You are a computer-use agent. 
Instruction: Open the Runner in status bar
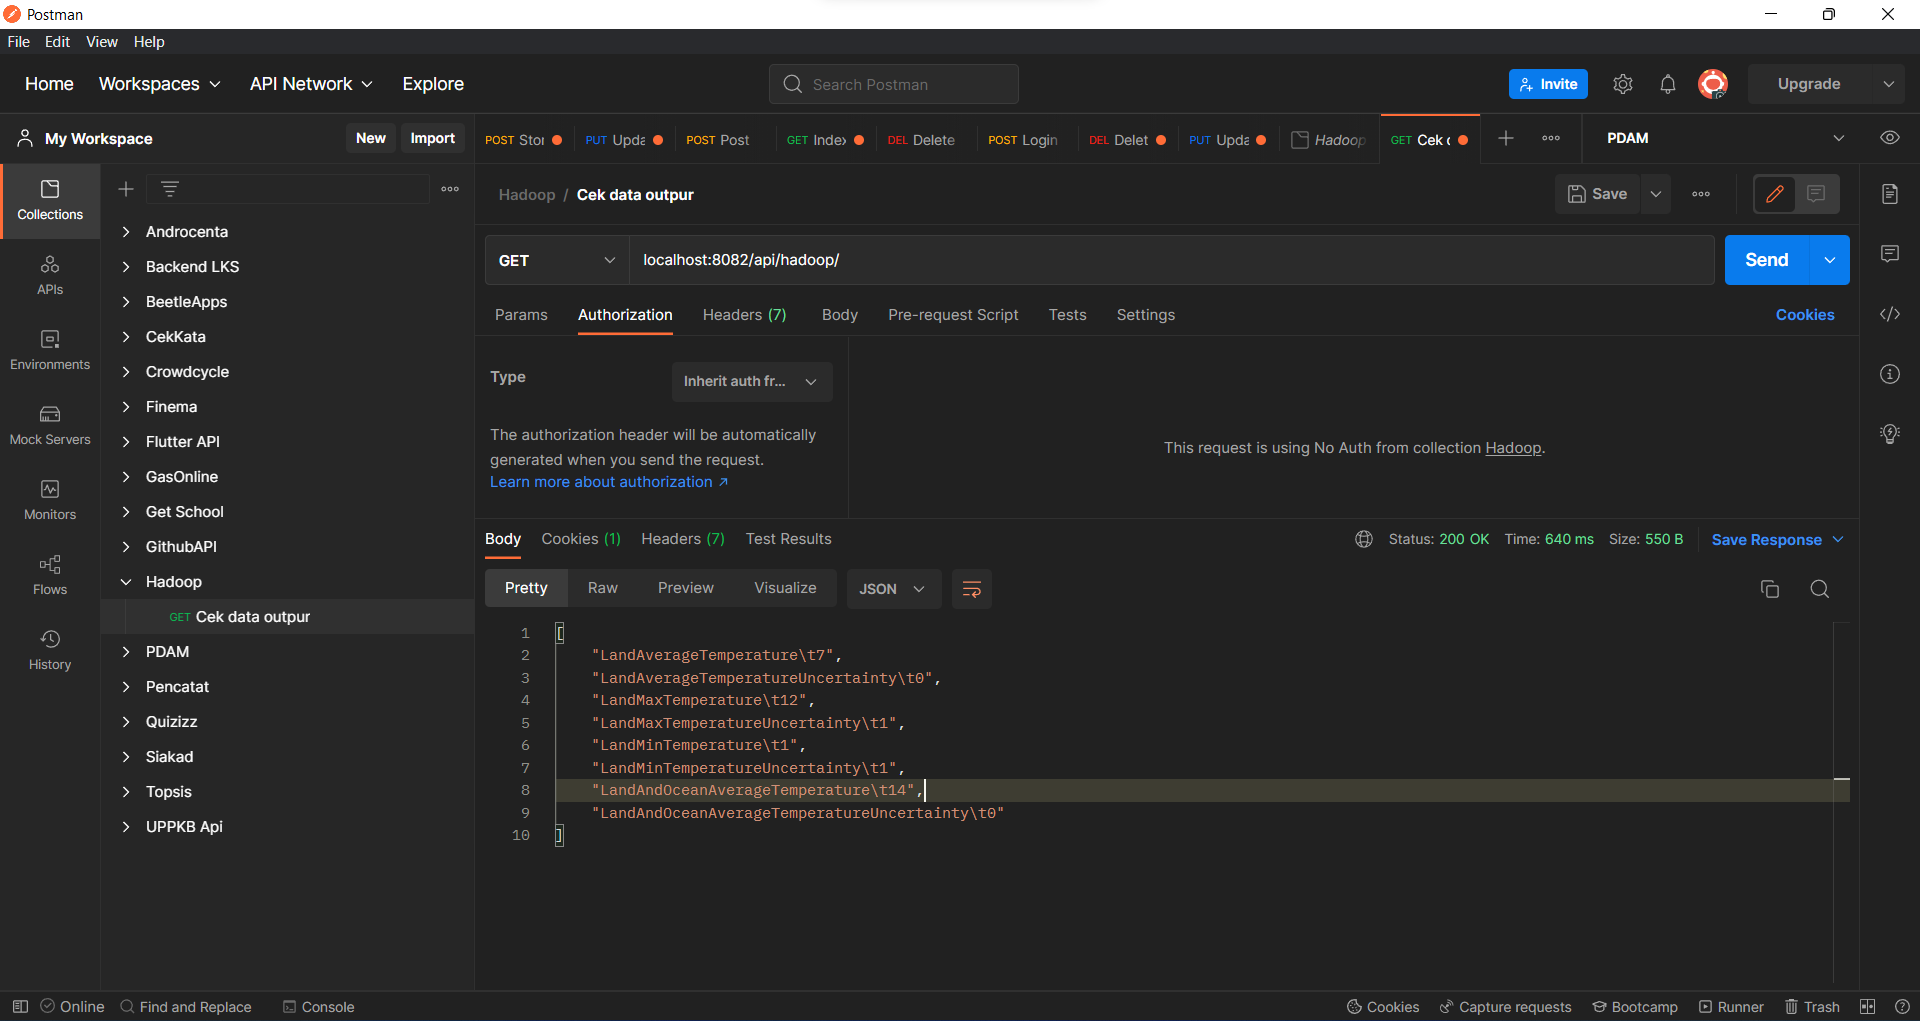tap(1731, 1007)
